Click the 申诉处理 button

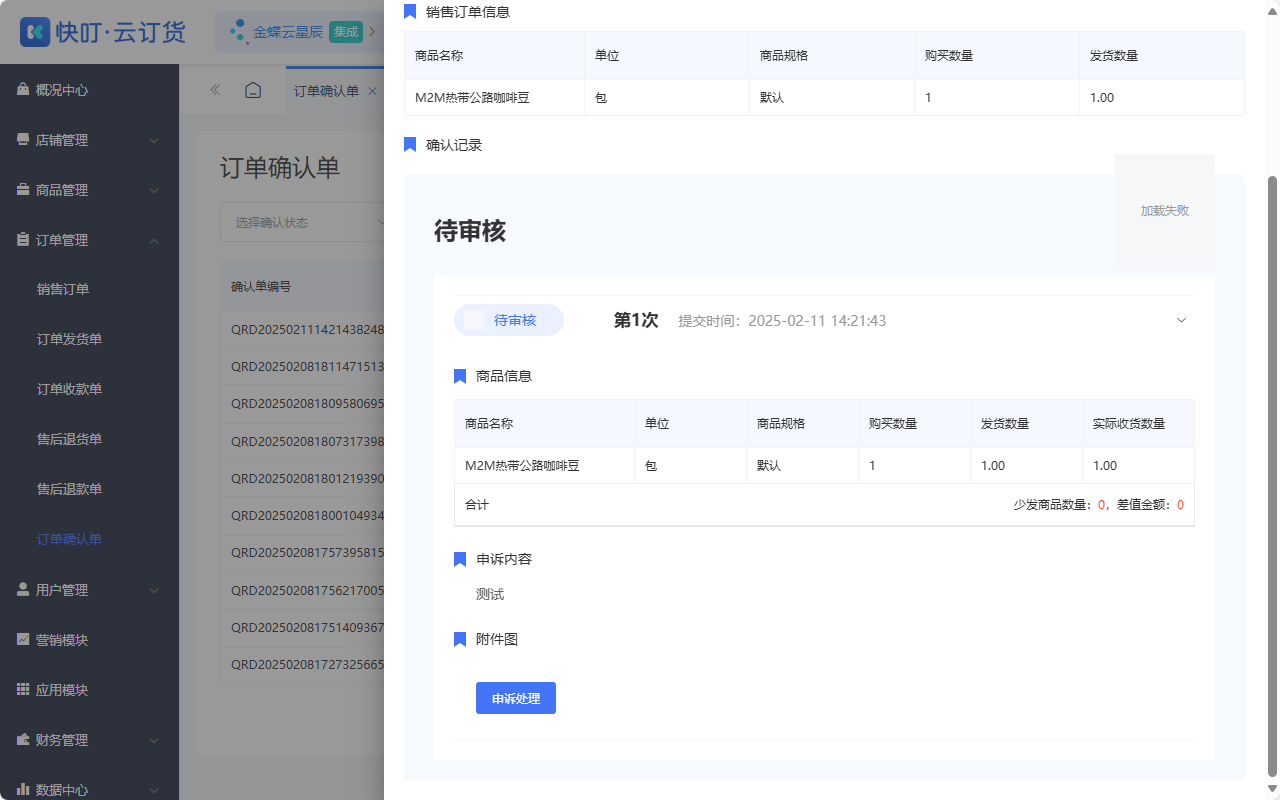click(516, 698)
